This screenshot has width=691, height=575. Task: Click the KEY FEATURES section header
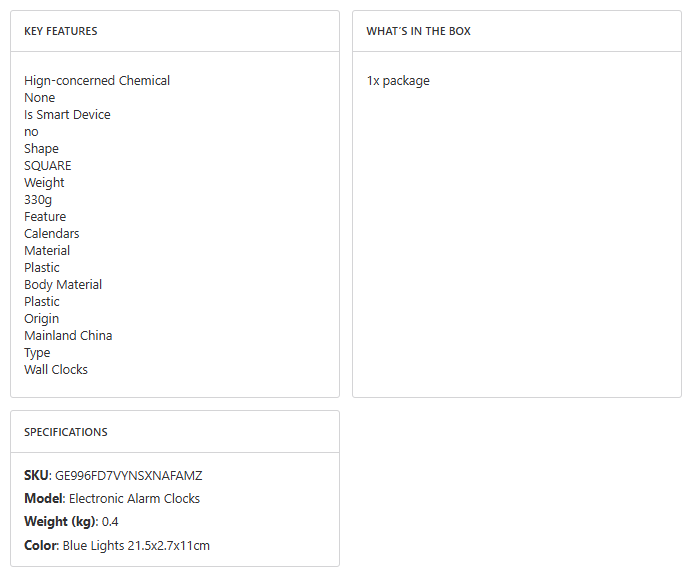61,31
